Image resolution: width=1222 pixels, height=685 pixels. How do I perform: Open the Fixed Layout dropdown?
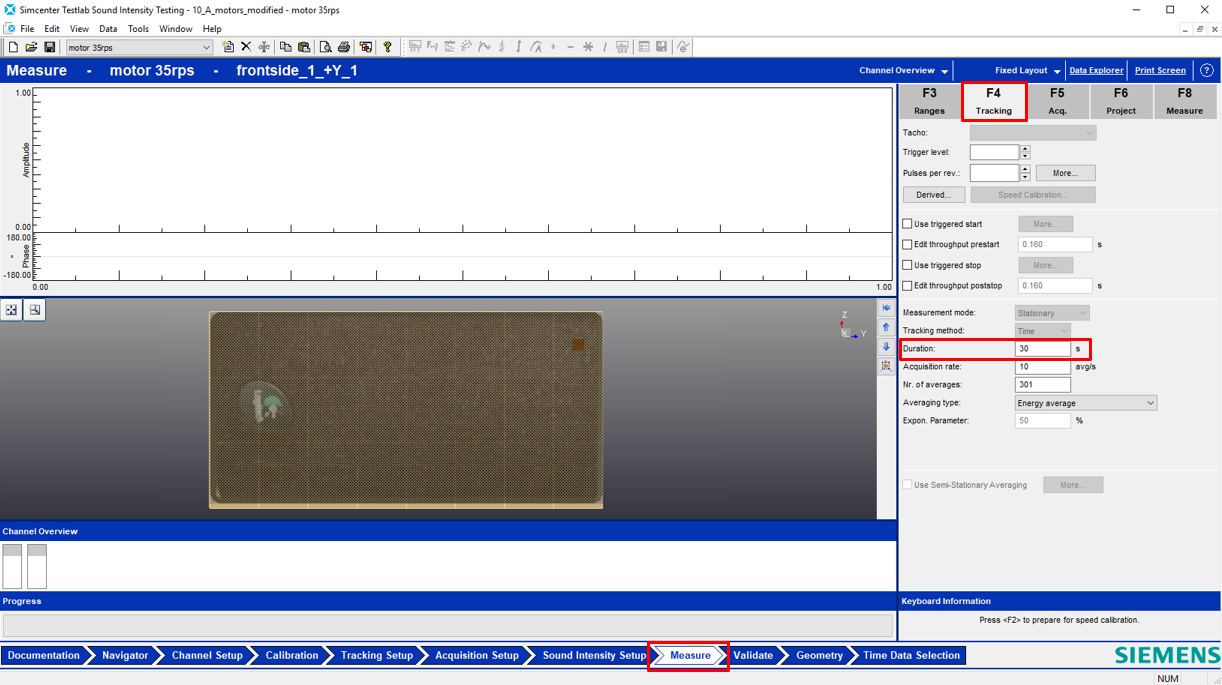[x=1028, y=71]
